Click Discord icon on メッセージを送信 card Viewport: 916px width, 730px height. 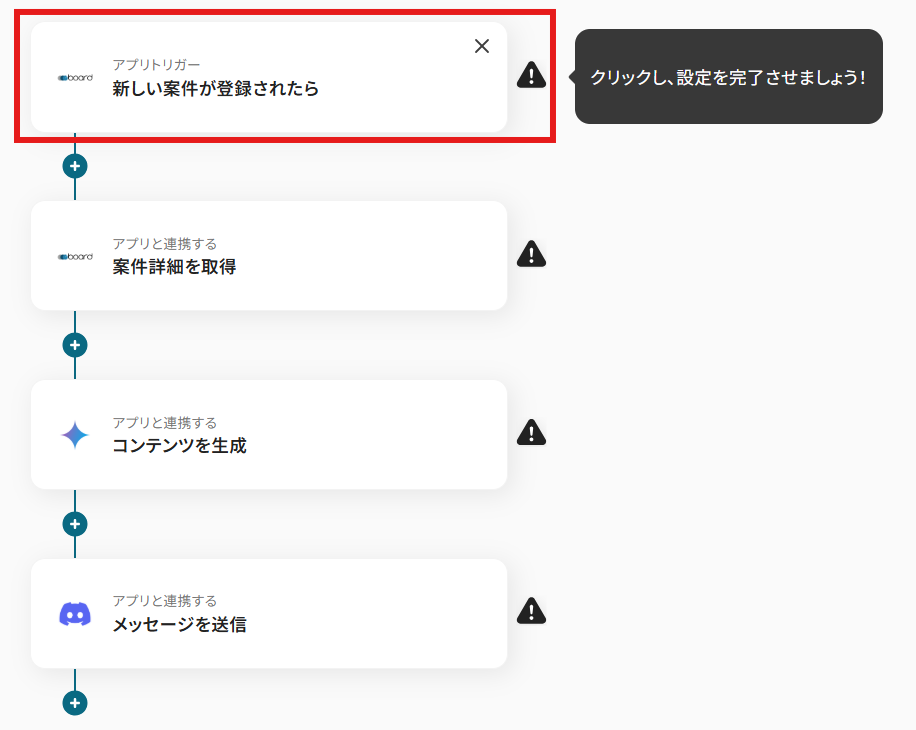tap(75, 614)
